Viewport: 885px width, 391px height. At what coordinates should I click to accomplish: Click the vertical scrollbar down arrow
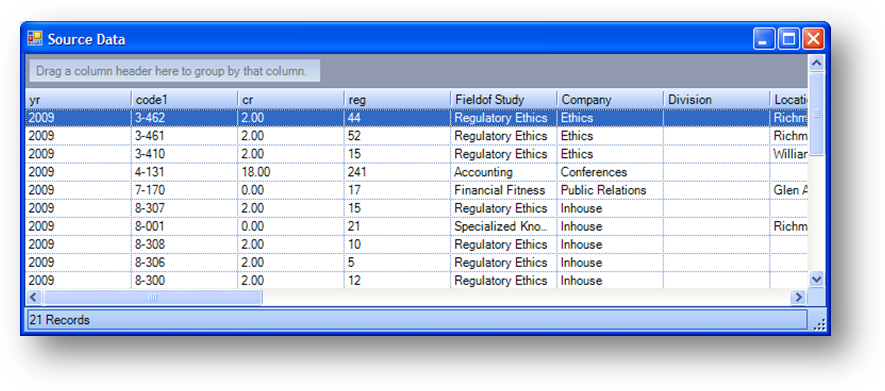816,279
